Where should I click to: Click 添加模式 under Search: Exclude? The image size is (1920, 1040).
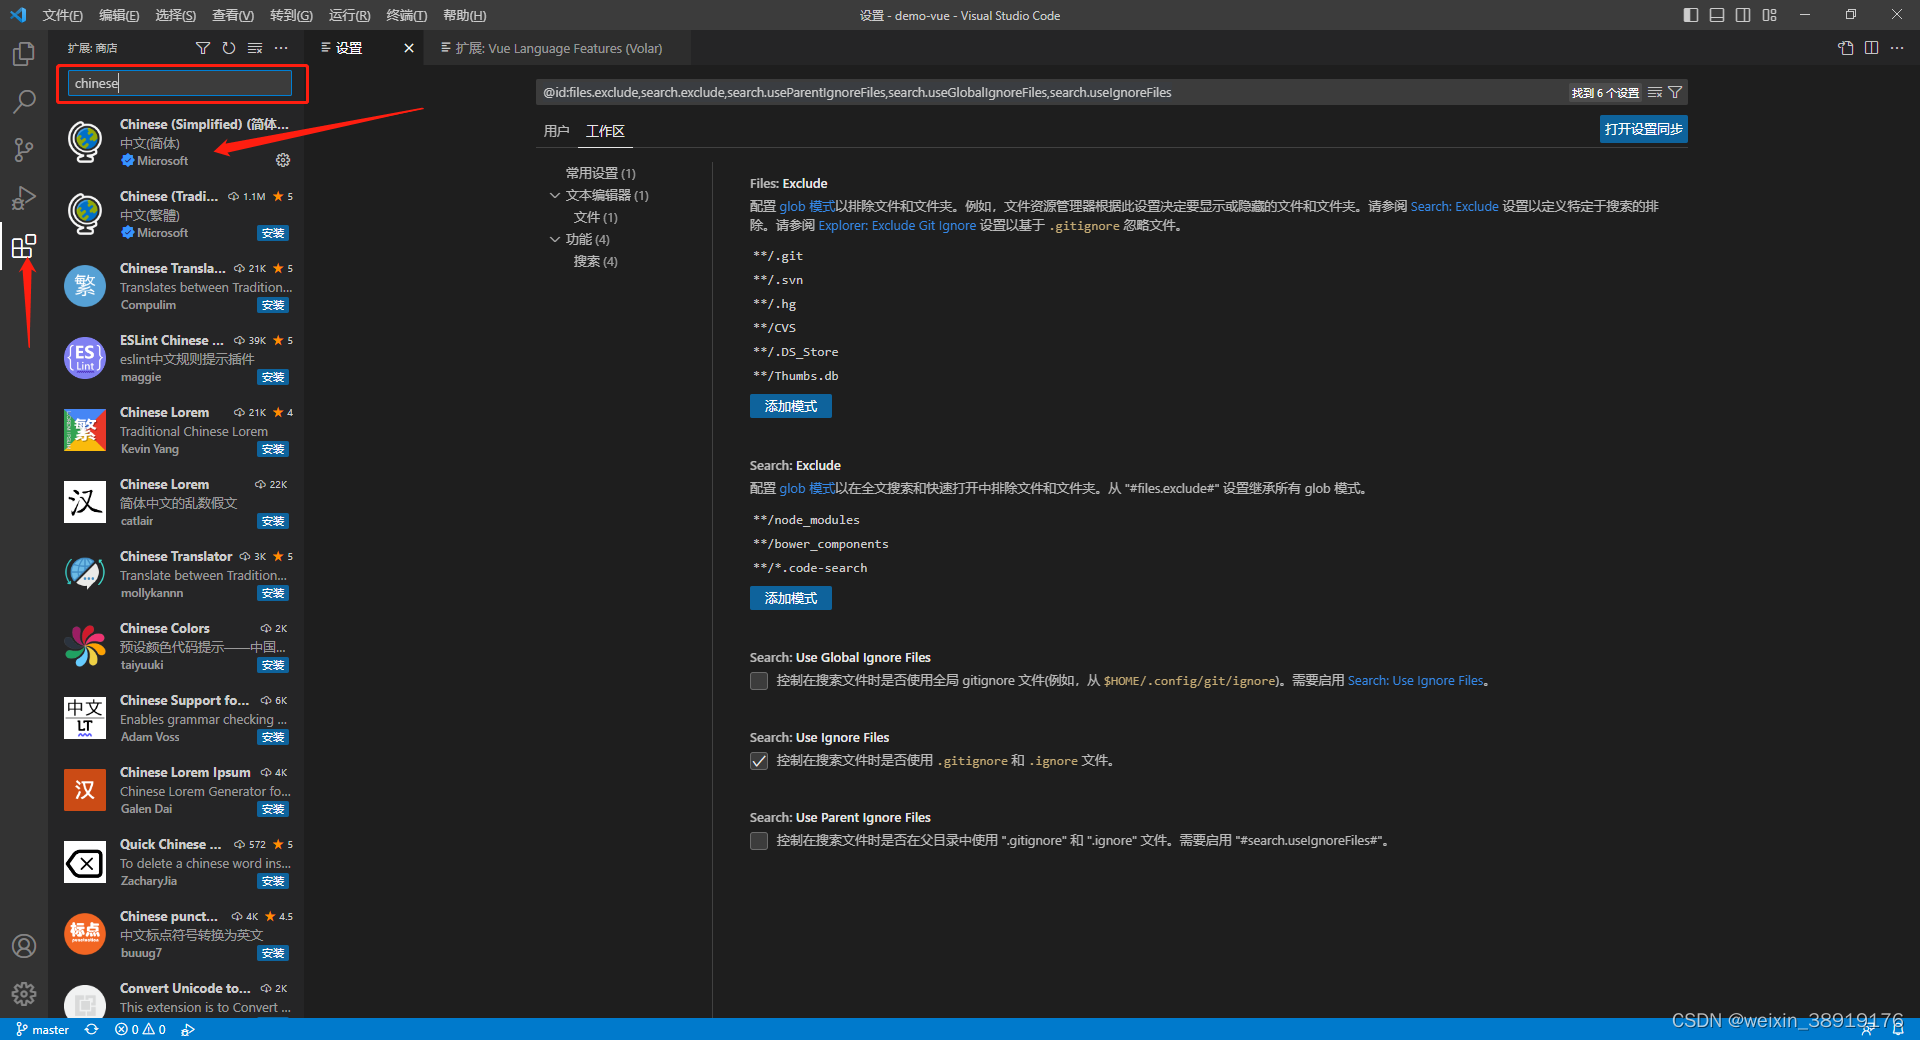pyautogui.click(x=790, y=598)
